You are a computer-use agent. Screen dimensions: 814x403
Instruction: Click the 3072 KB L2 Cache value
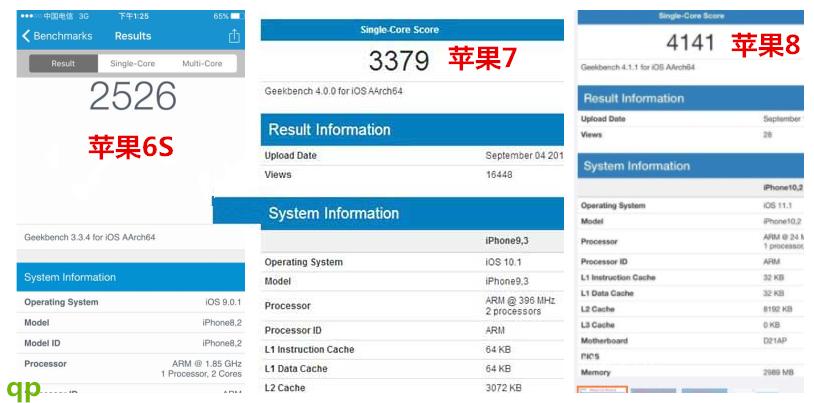click(x=504, y=387)
